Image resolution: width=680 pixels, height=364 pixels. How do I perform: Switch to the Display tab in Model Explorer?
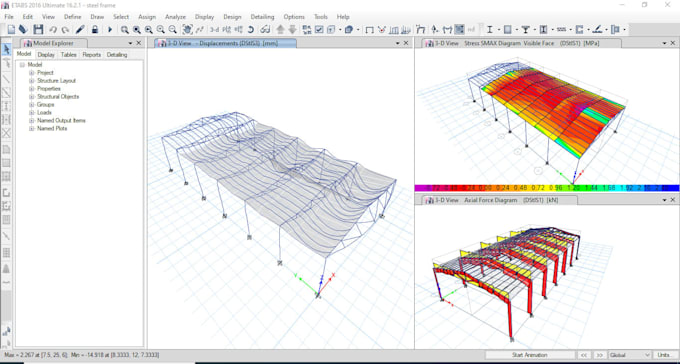46,55
